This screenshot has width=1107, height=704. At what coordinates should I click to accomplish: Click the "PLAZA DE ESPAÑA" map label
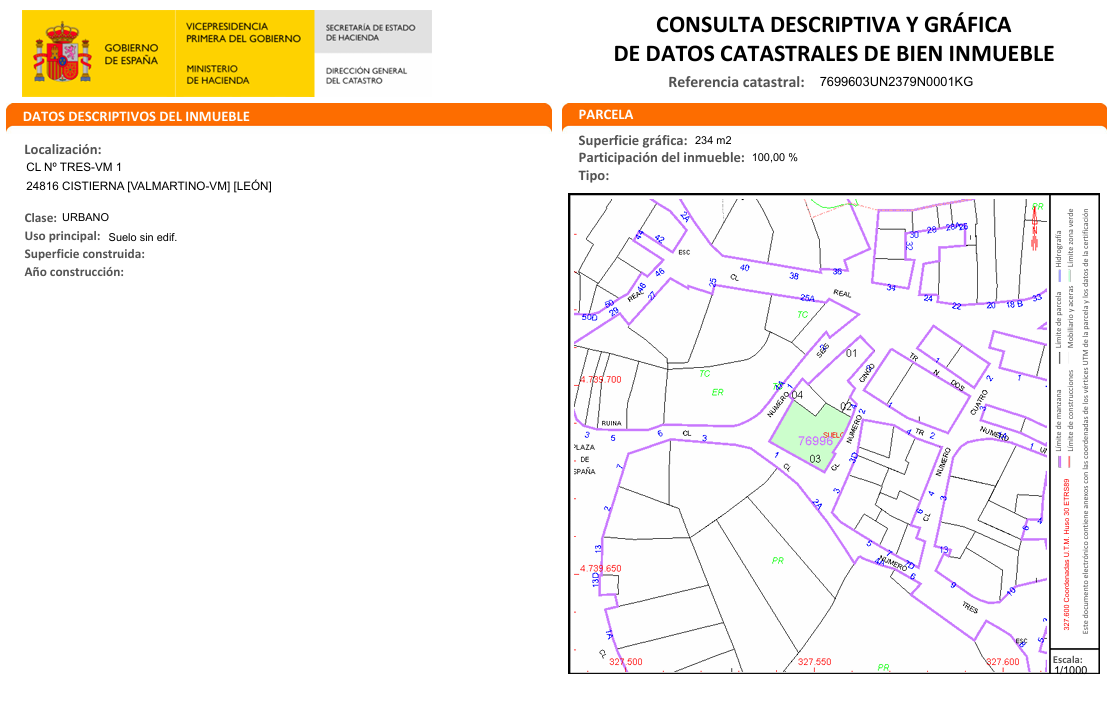(584, 460)
